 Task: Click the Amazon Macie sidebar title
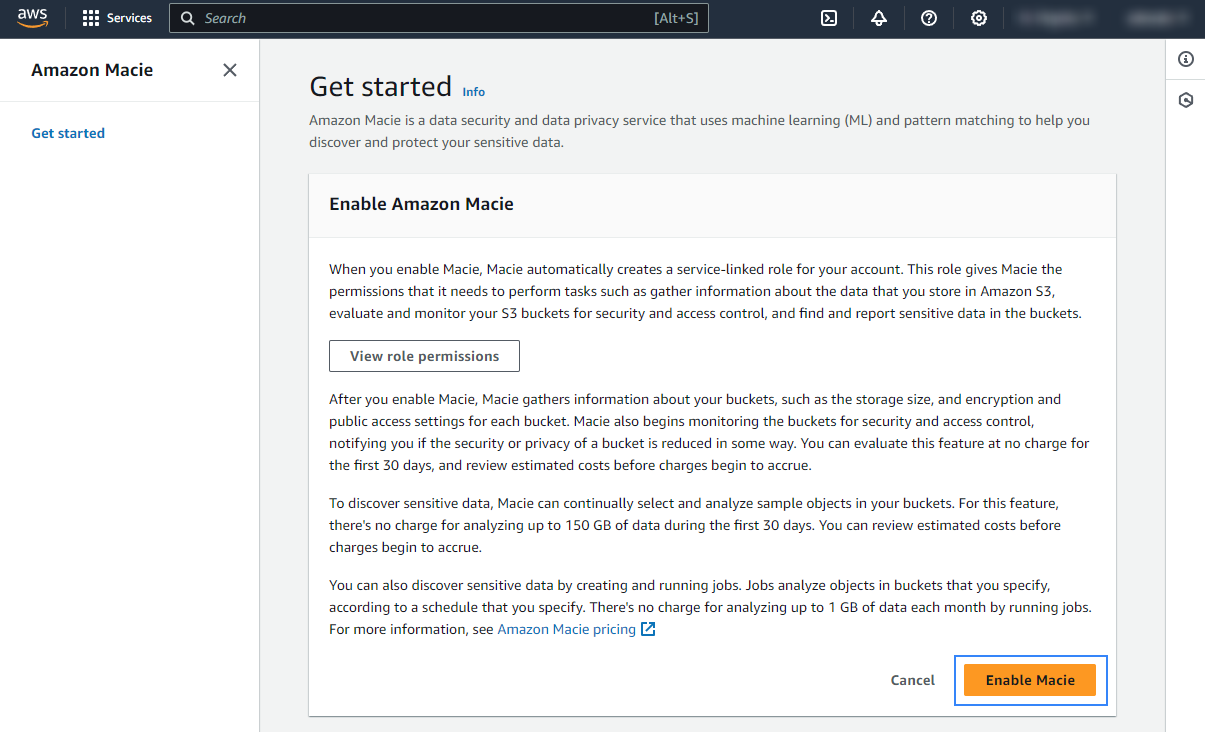[92, 70]
